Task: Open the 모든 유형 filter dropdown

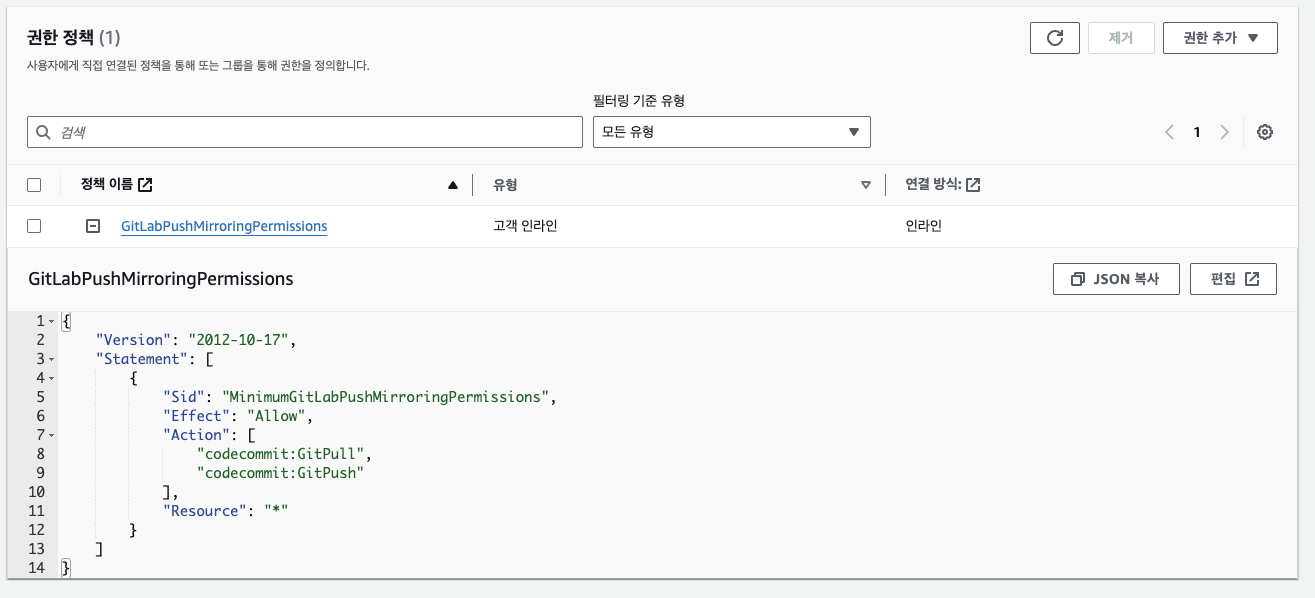Action: 732,132
